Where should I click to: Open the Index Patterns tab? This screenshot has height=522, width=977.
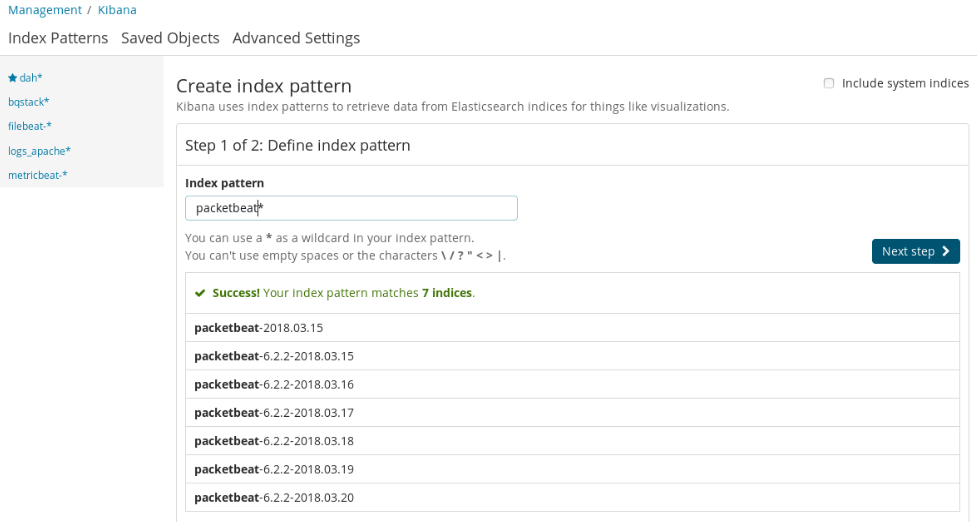tap(58, 38)
